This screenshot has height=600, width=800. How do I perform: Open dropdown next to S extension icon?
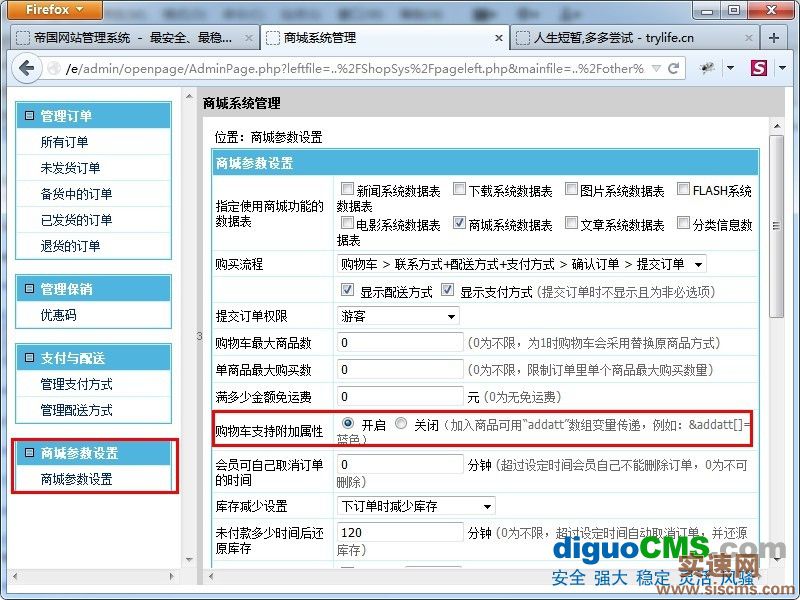(782, 68)
